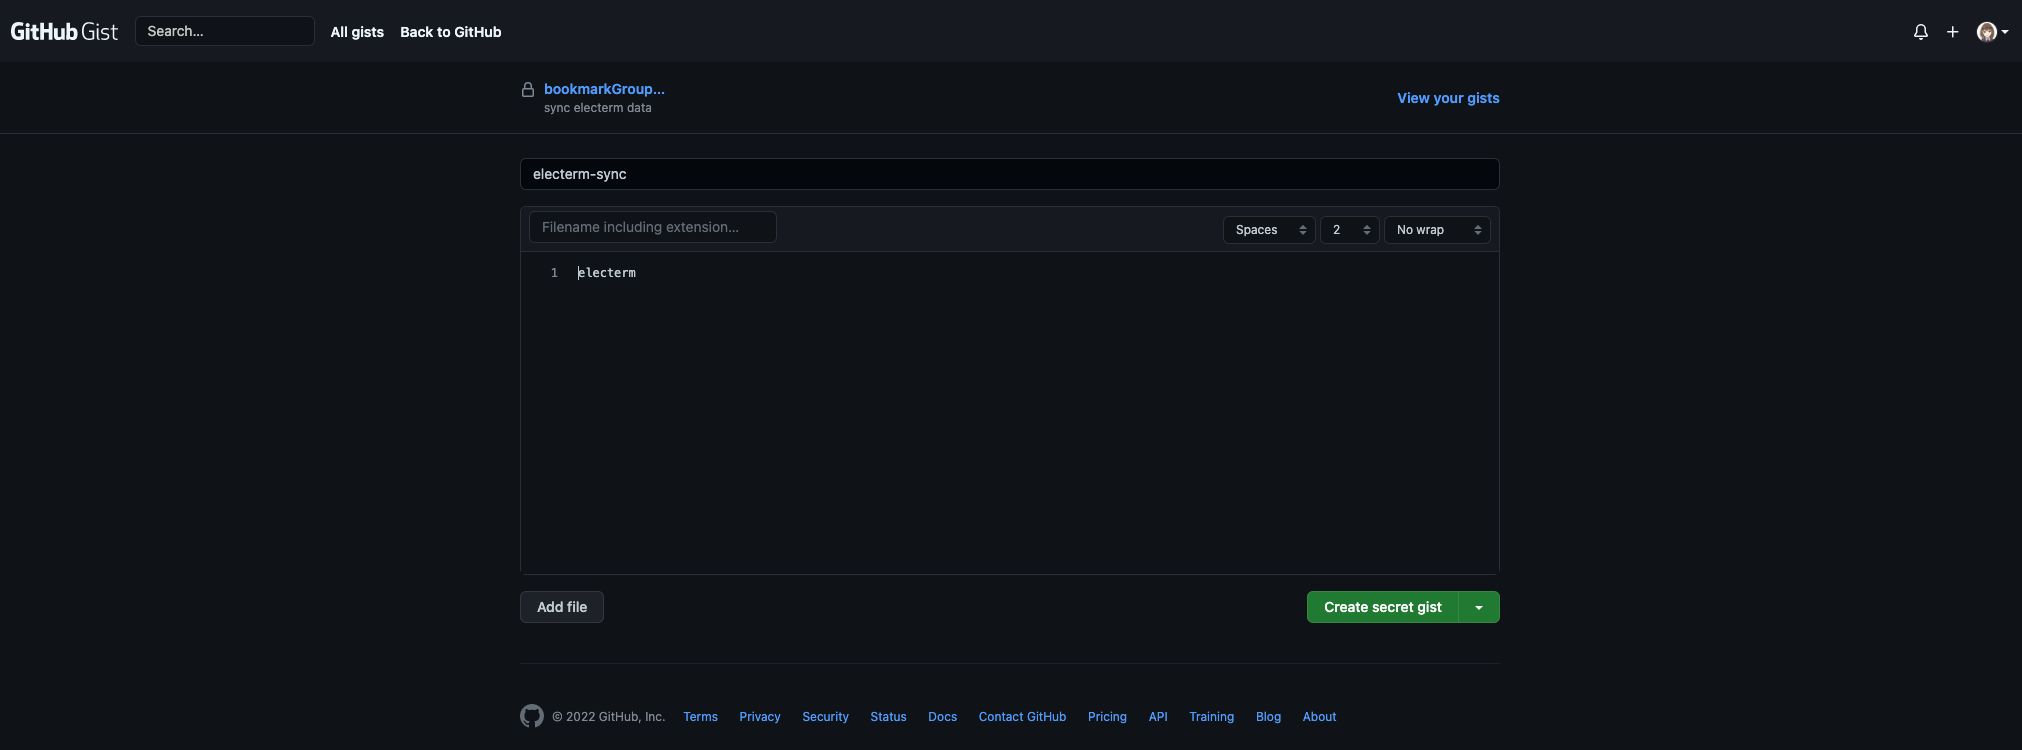
Task: Go to All gists
Action: (x=357, y=32)
